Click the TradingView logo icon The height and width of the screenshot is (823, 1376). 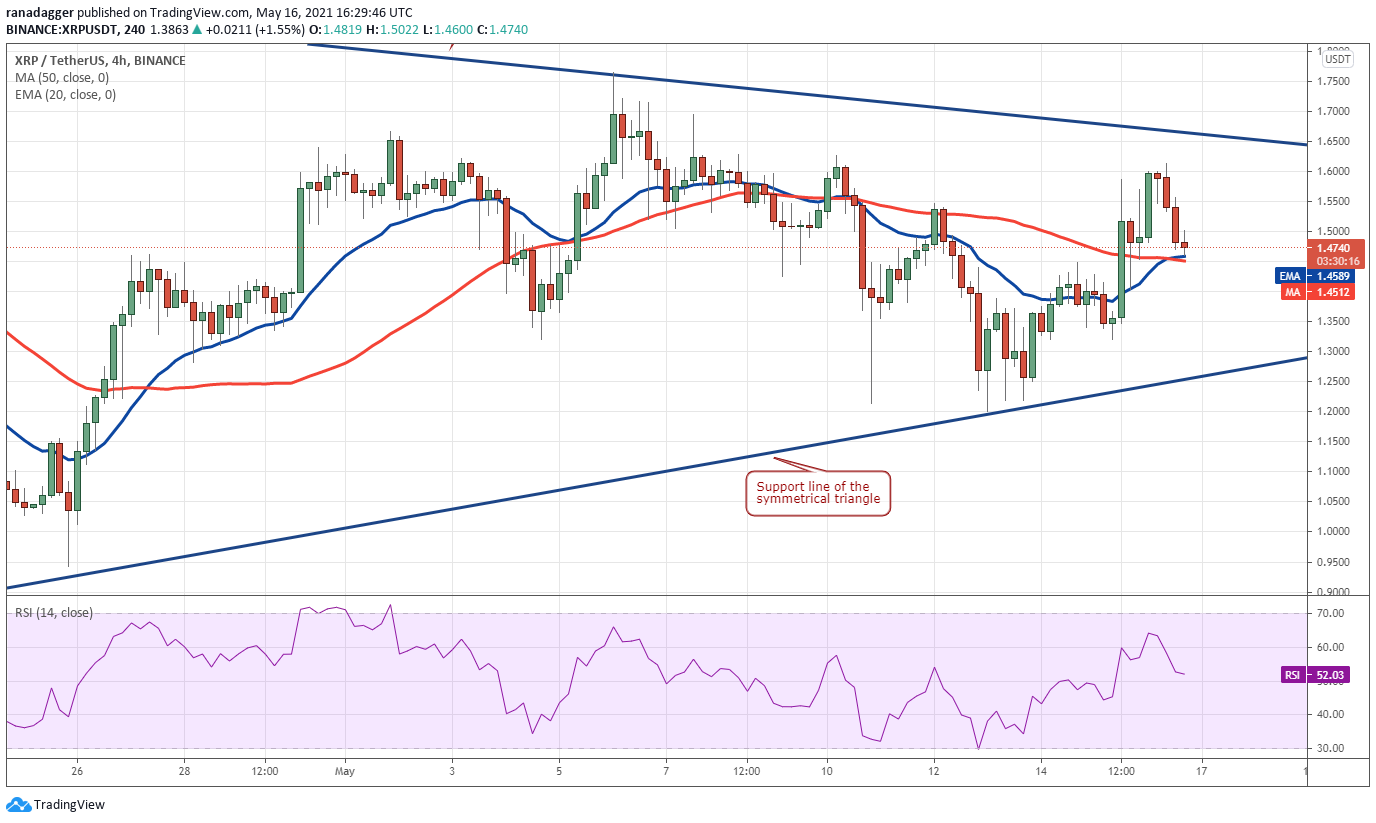click(x=18, y=804)
